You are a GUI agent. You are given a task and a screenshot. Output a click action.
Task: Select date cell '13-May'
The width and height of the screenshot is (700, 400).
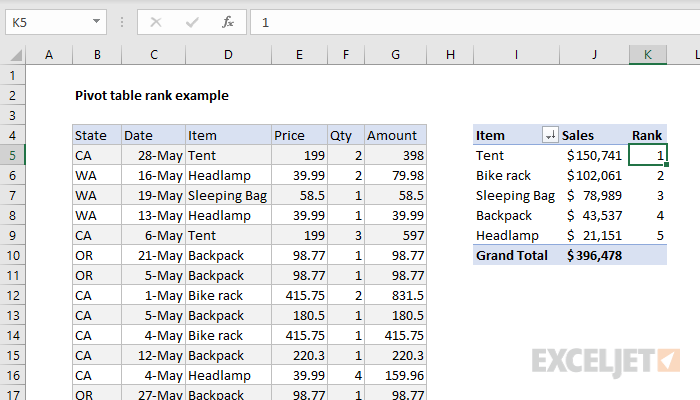click(x=154, y=216)
